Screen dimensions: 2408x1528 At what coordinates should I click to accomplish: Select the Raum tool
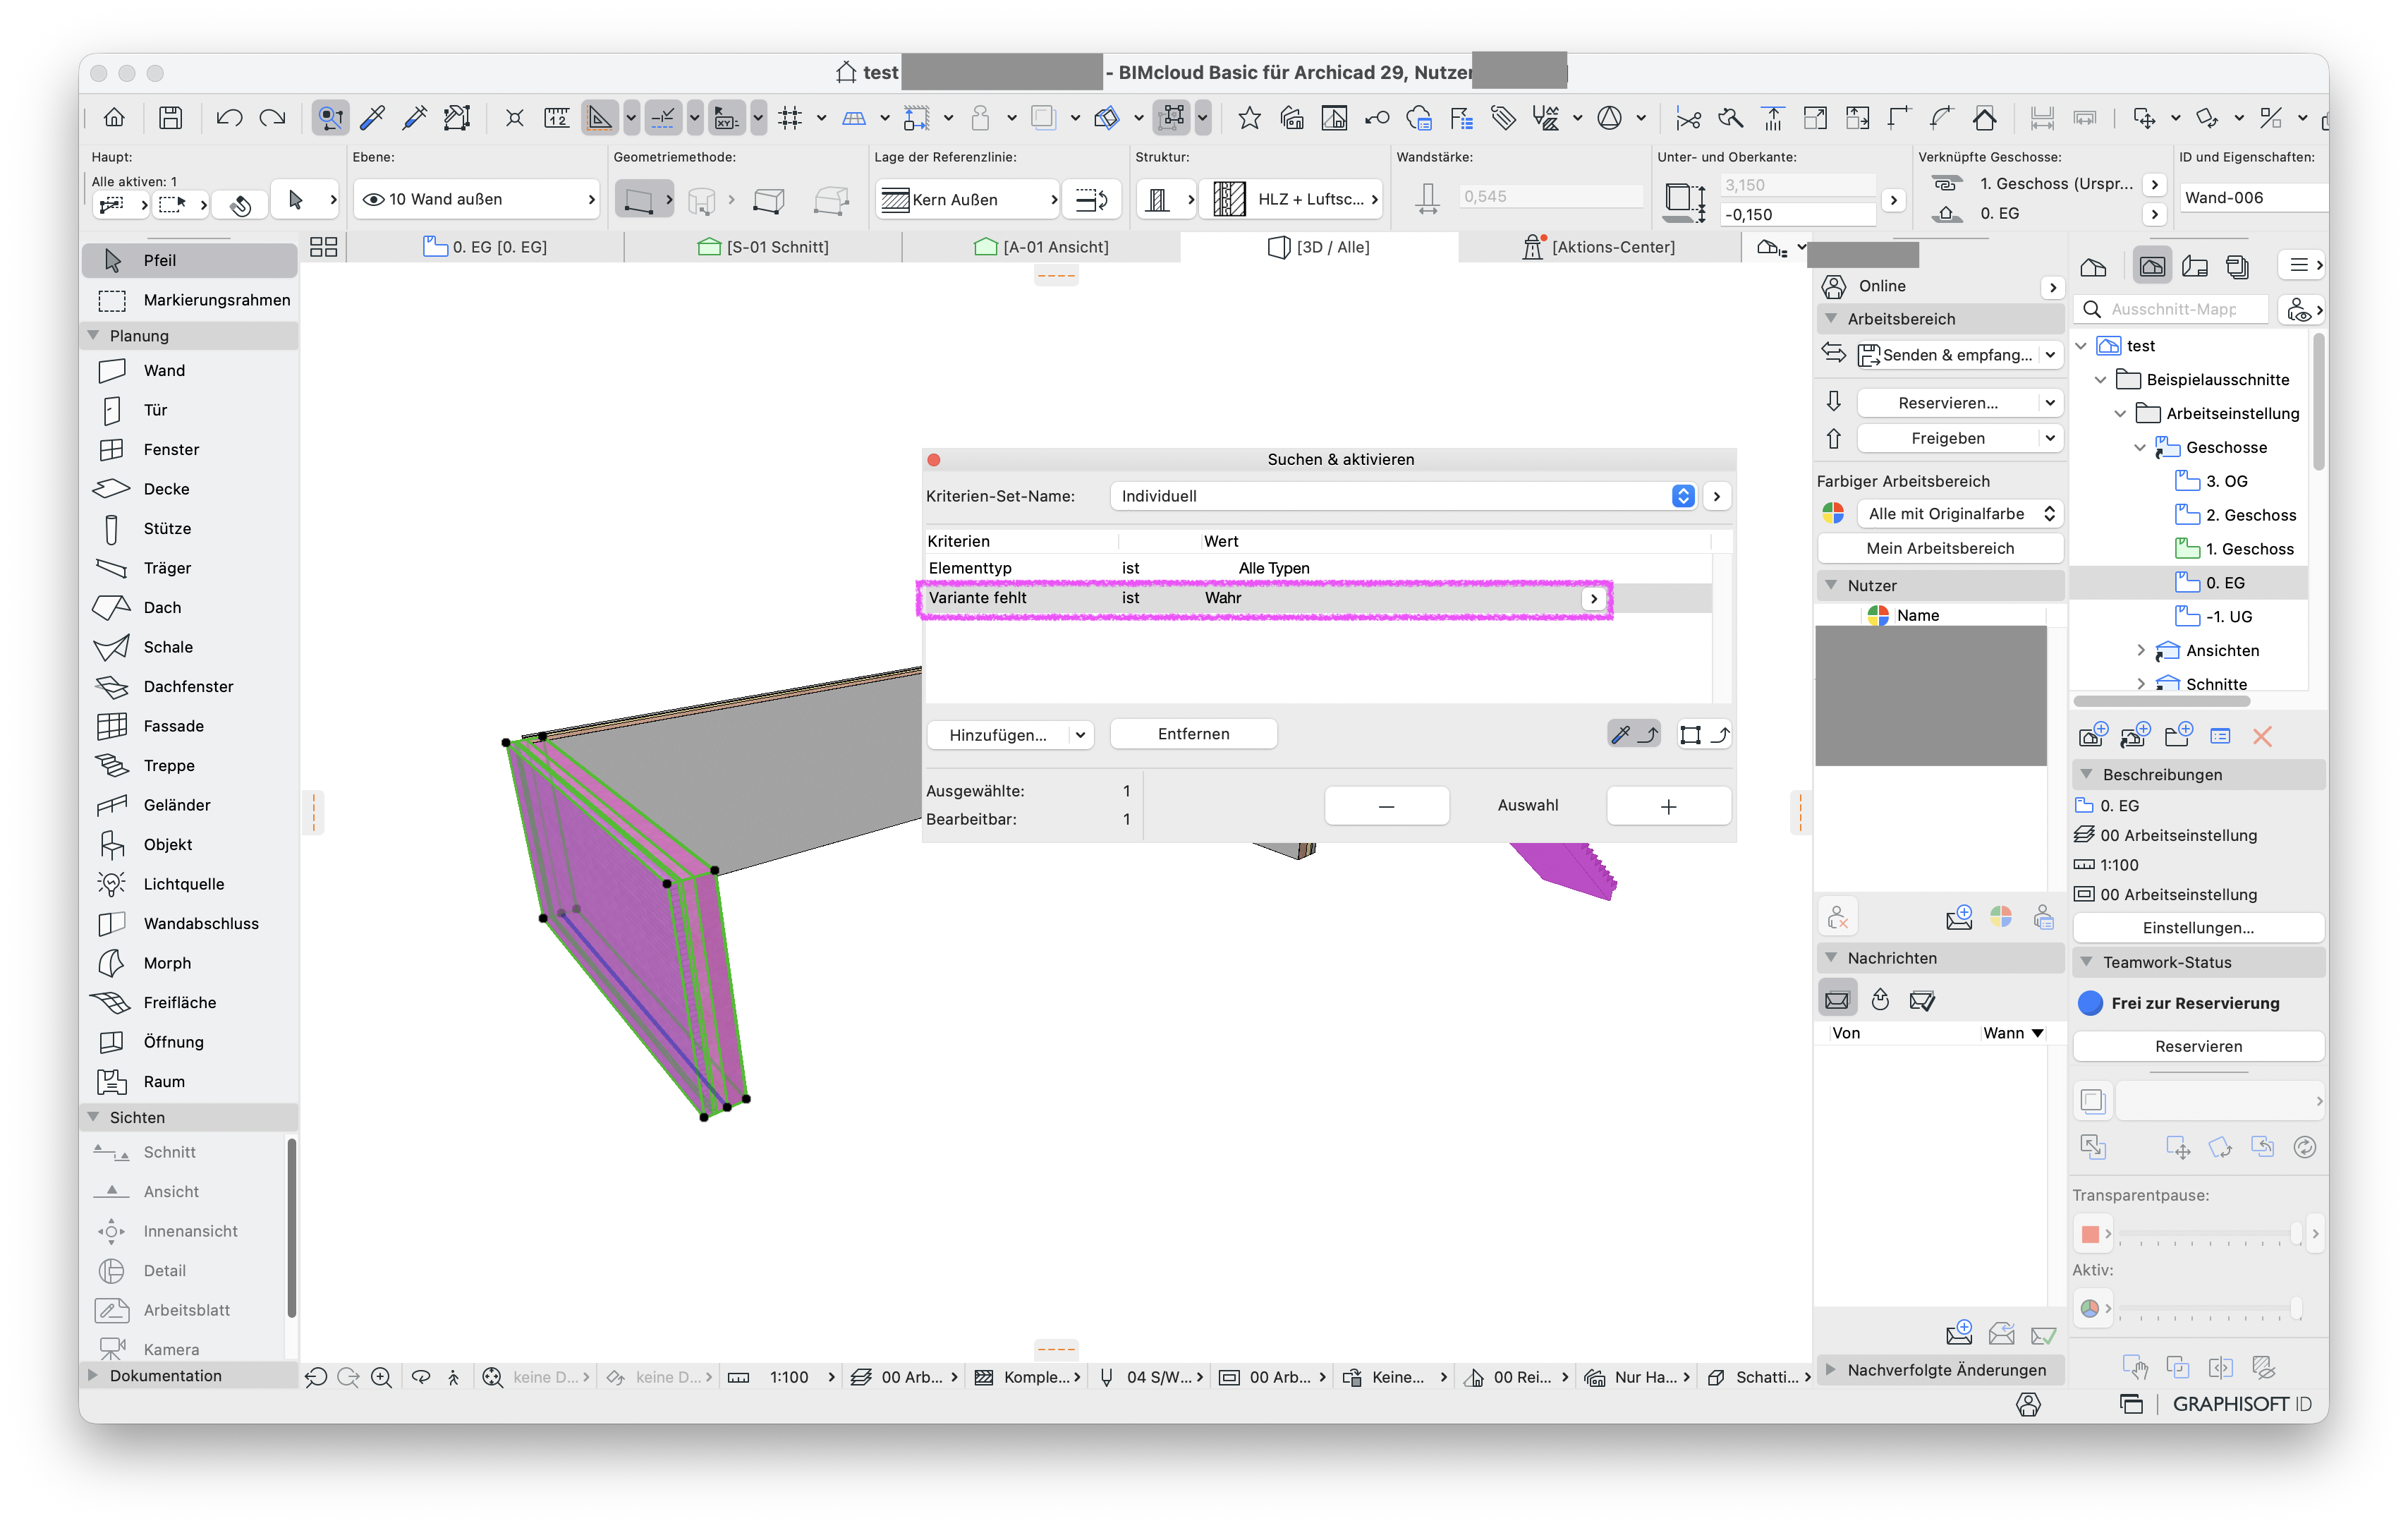click(189, 1081)
